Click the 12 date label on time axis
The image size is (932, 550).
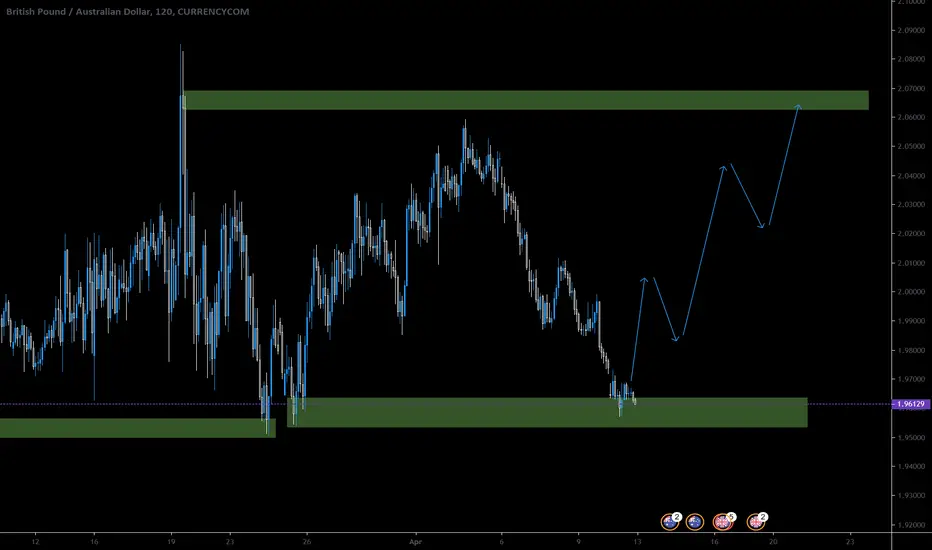click(35, 542)
